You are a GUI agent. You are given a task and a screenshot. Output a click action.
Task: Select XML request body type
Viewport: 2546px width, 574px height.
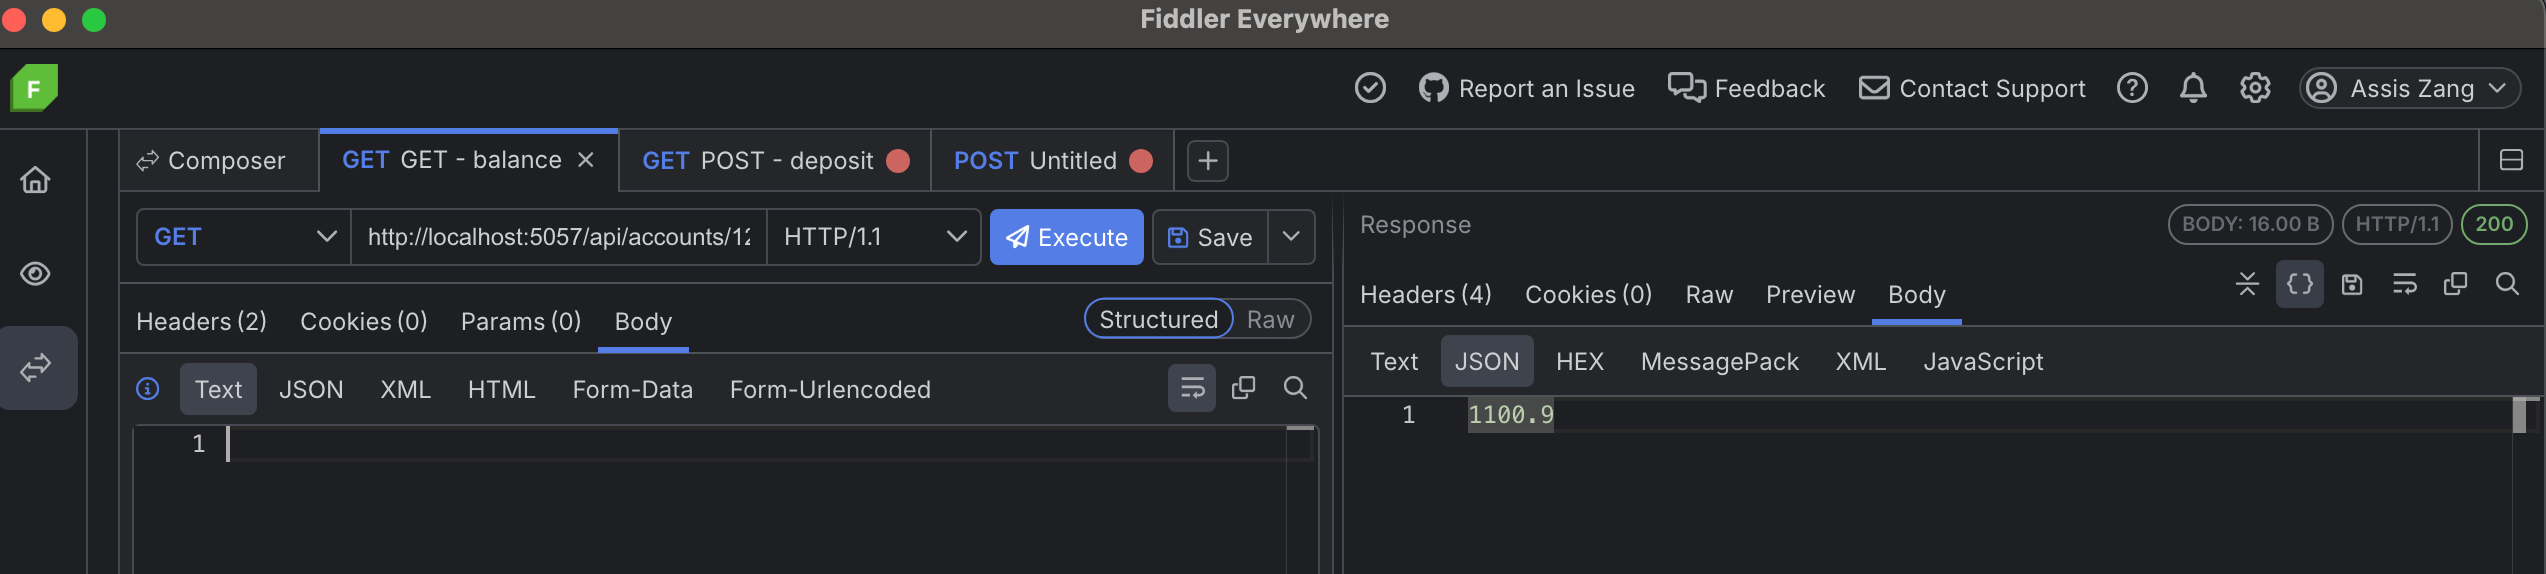tap(405, 389)
